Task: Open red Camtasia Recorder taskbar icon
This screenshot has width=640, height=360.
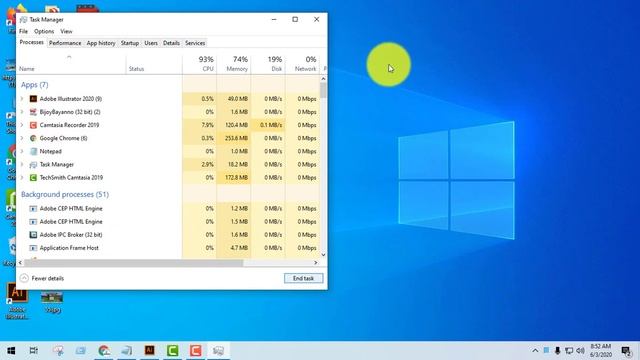Action: (196, 350)
